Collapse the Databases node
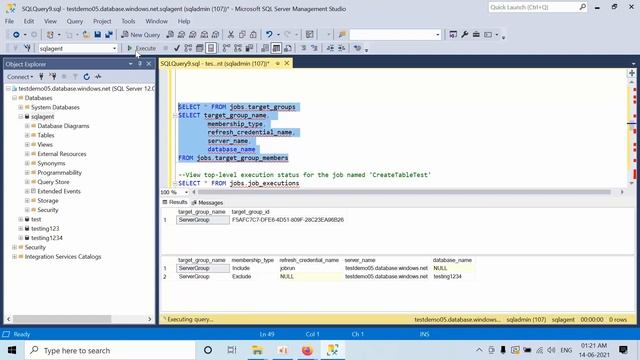The width and height of the screenshot is (640, 360). pyautogui.click(x=14, y=98)
